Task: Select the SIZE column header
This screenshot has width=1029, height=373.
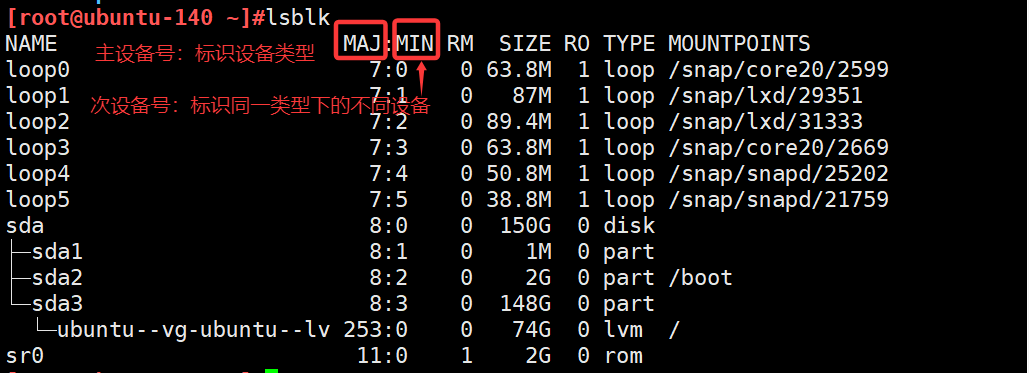Action: (x=525, y=43)
